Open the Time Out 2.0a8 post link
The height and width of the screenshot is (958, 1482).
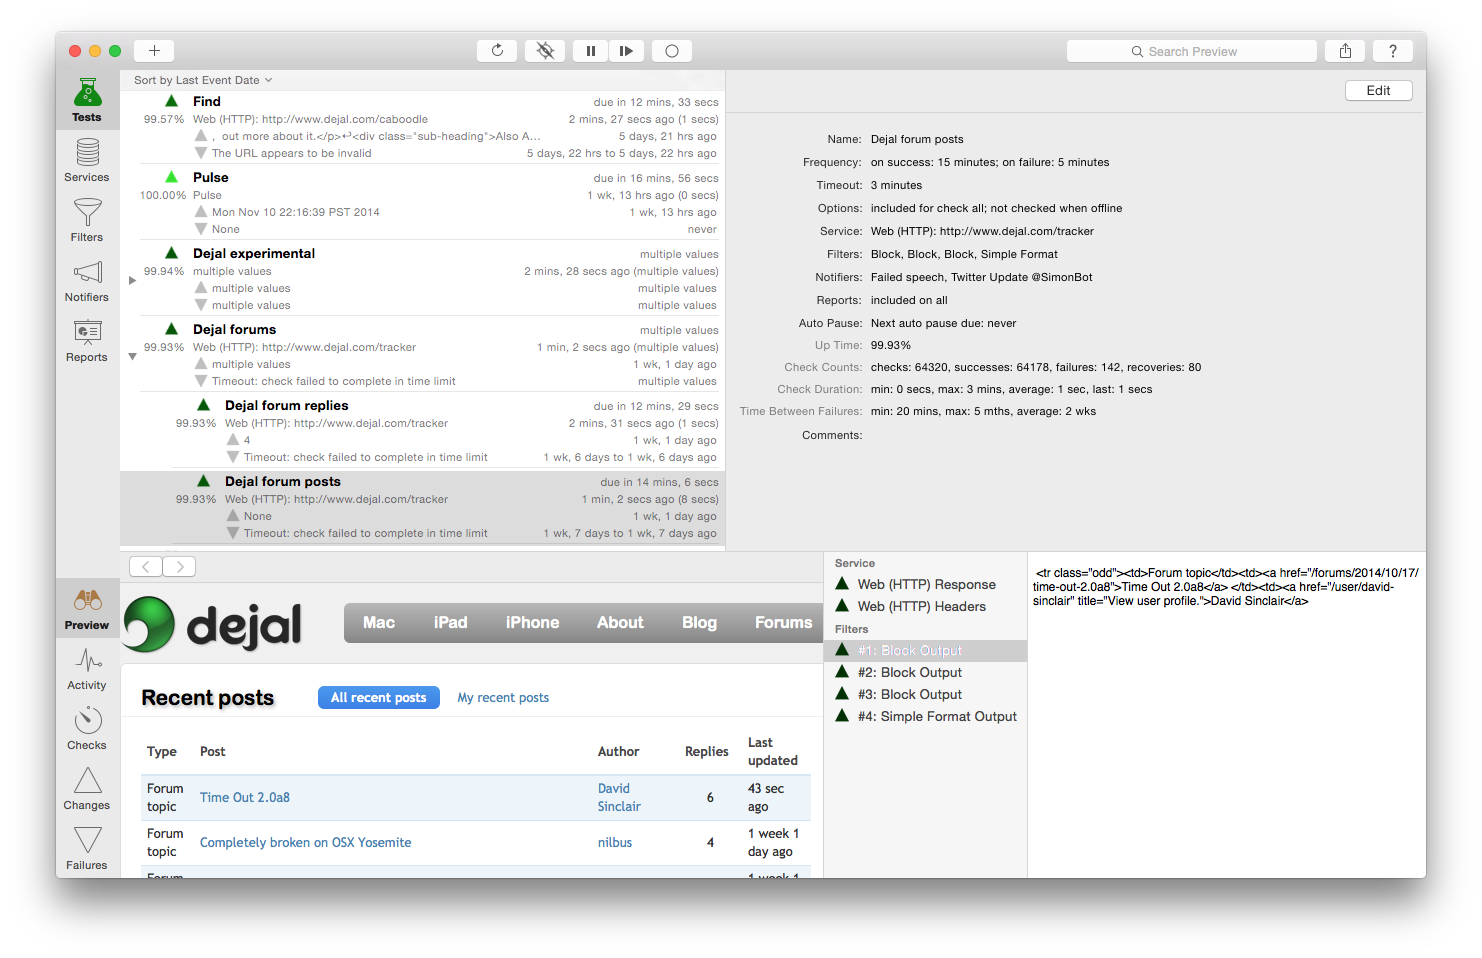[245, 797]
